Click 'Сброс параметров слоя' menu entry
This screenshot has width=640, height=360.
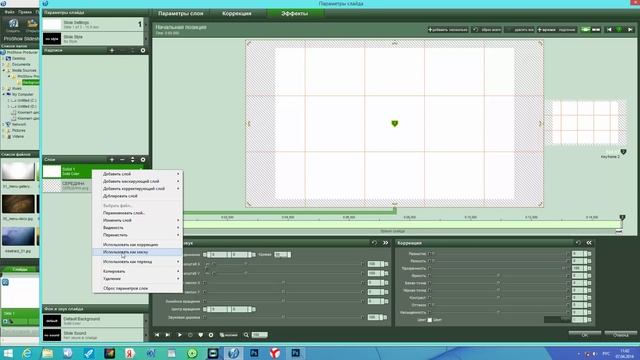pos(137,289)
